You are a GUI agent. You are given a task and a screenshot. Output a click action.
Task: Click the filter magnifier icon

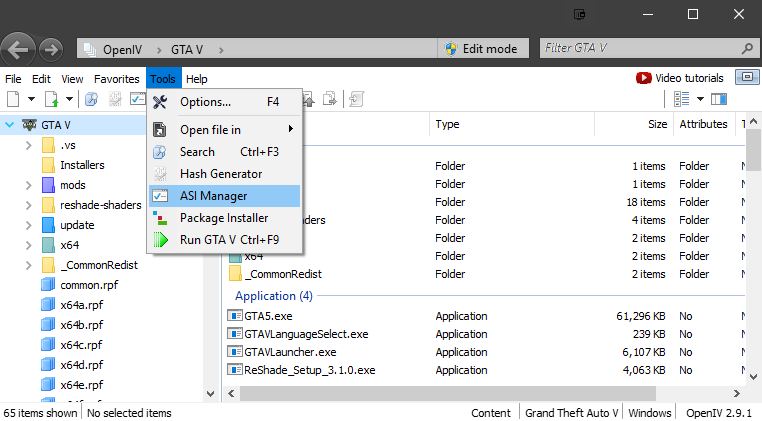click(748, 48)
